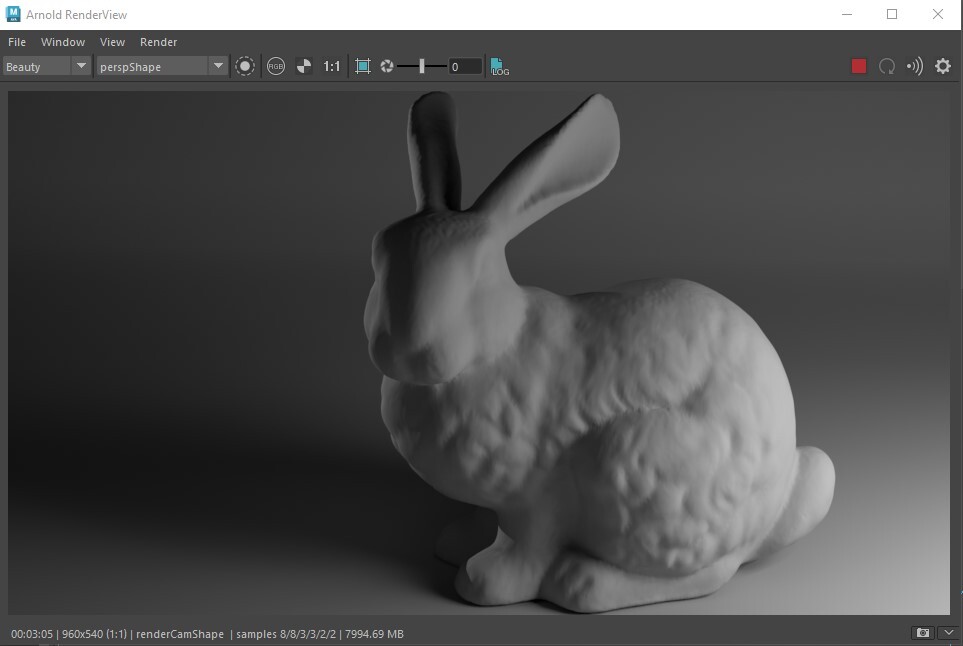Set zoom to 1:1 actual size
963x646 pixels.
click(332, 67)
